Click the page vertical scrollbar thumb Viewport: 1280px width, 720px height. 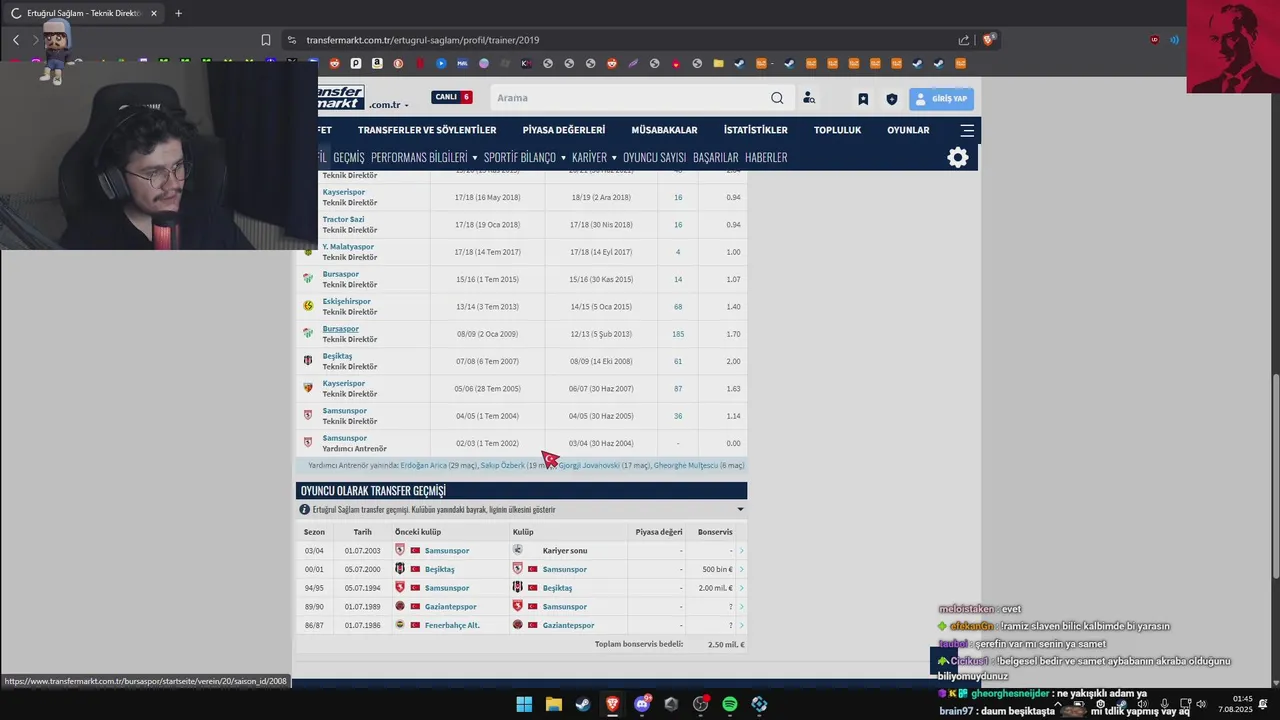pyautogui.click(x=1275, y=475)
